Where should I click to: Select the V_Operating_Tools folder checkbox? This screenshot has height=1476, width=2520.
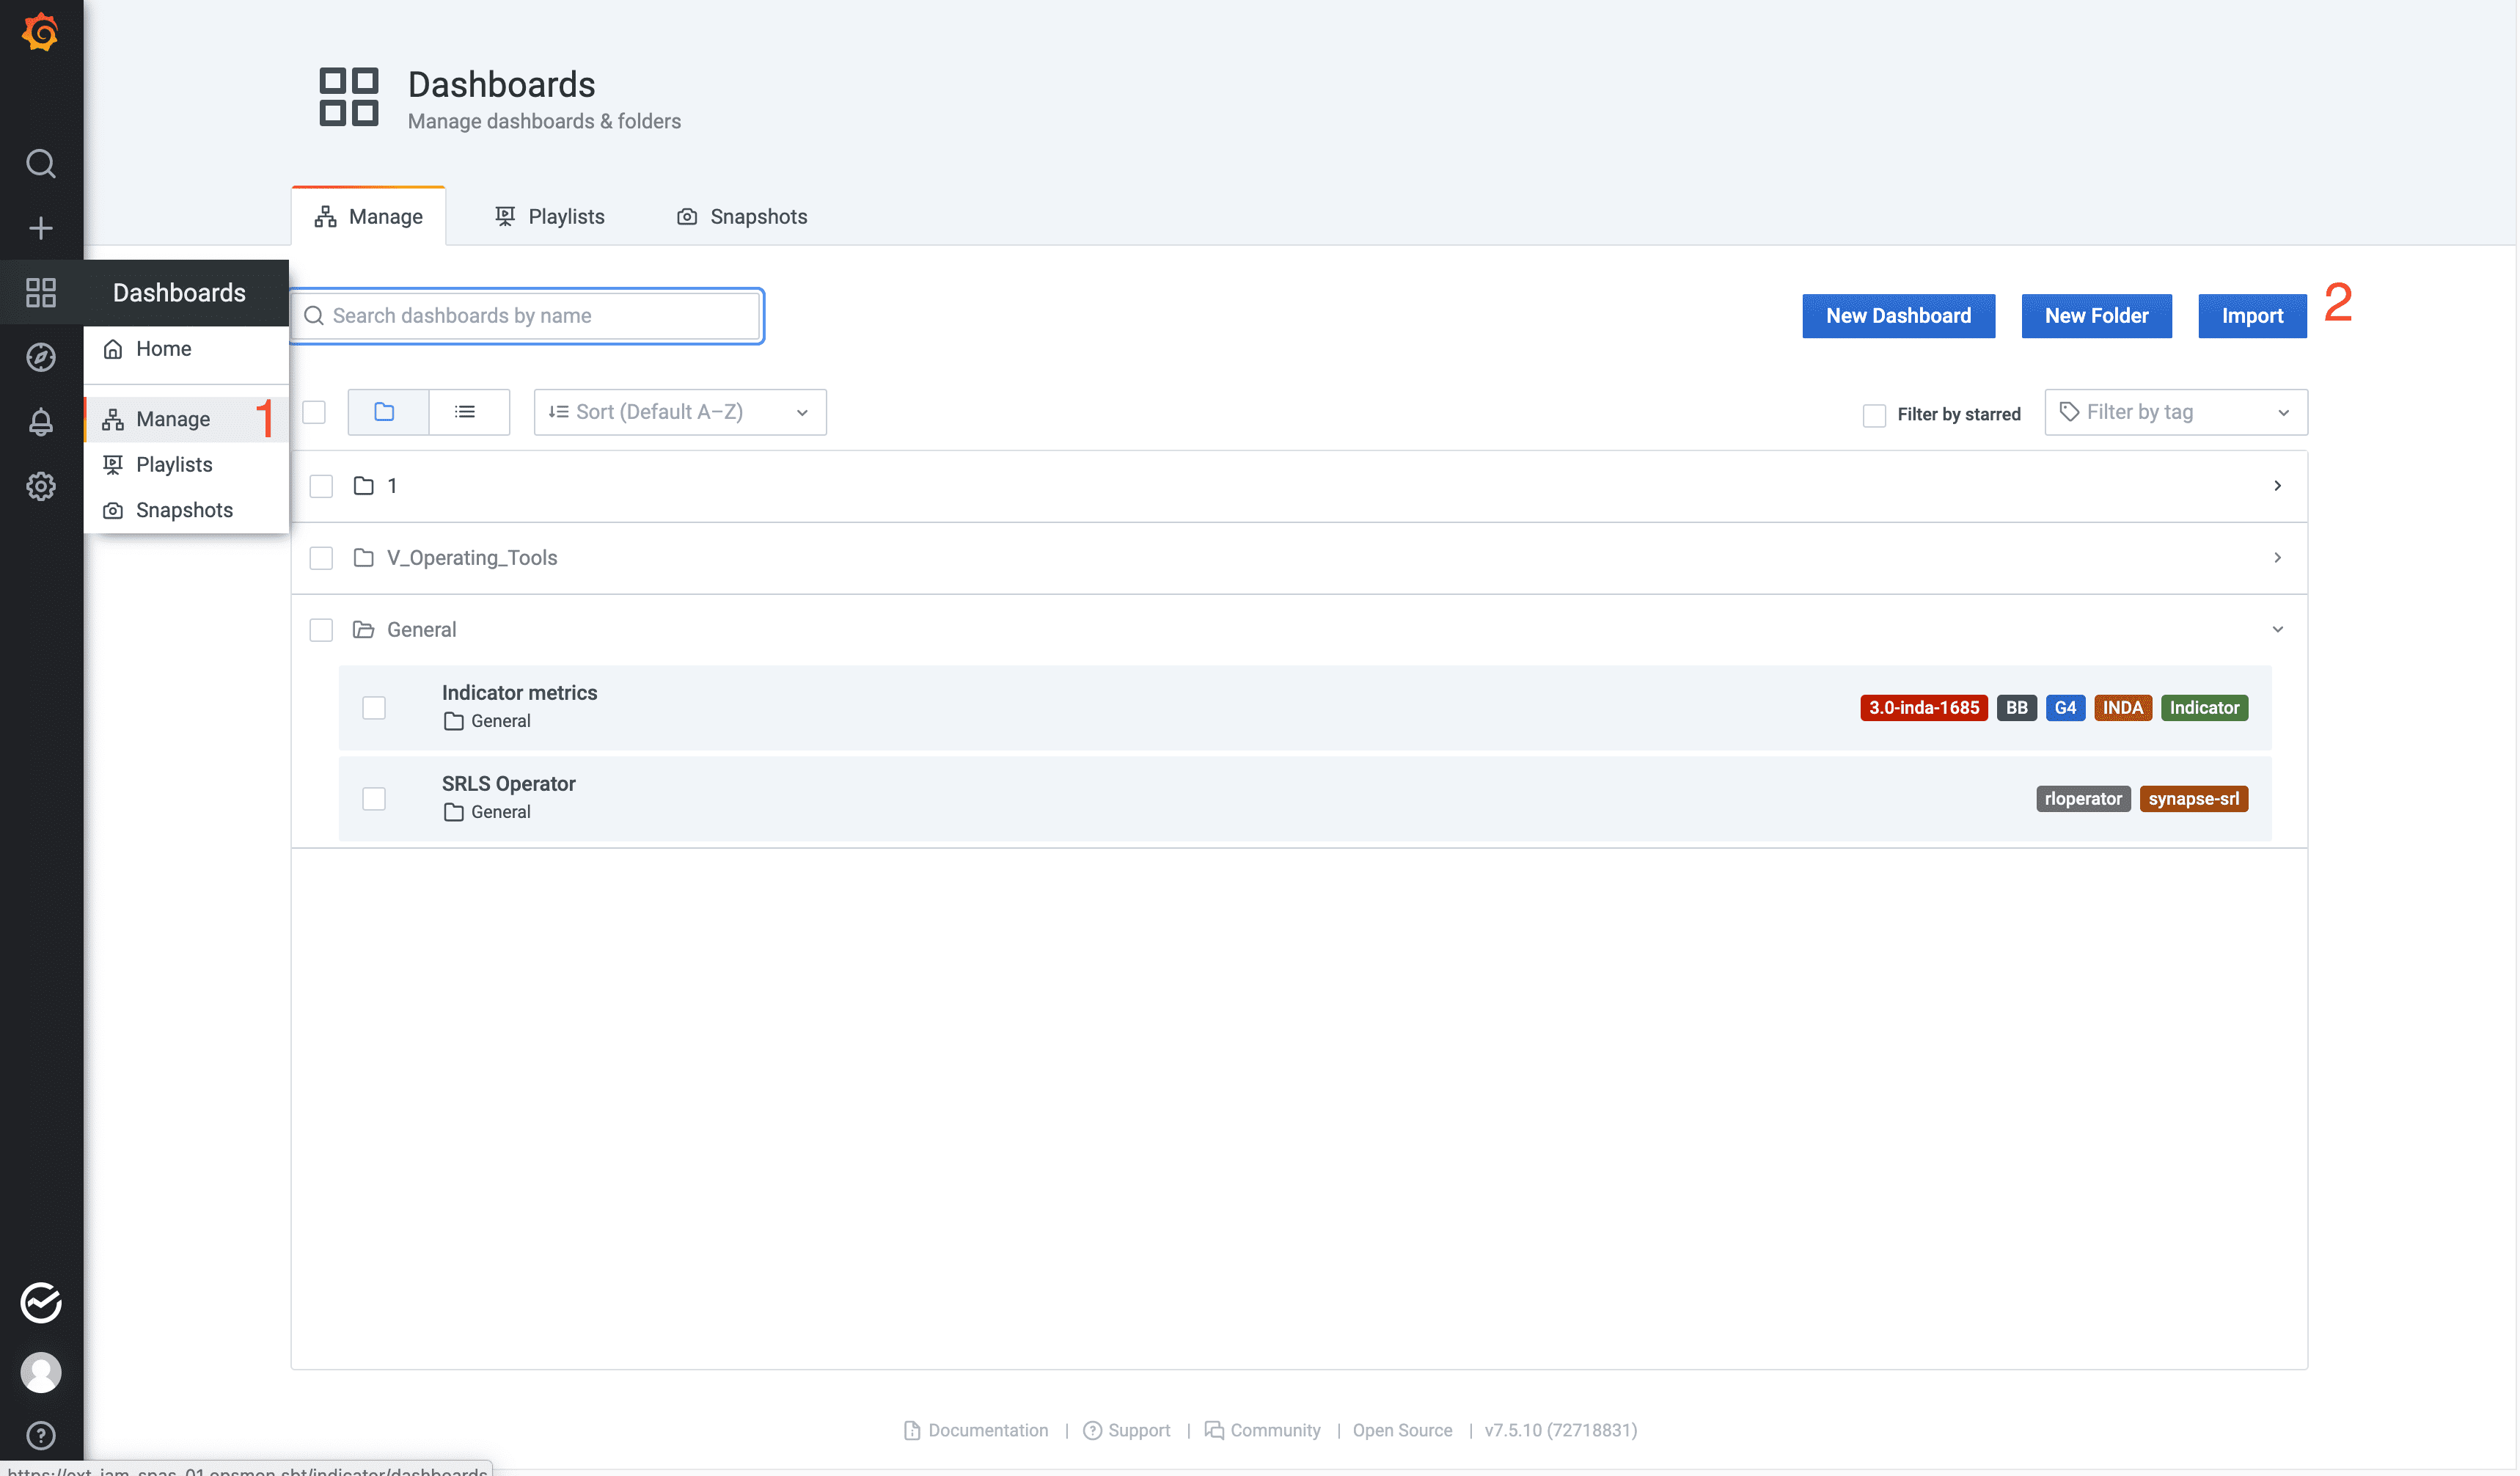321,558
